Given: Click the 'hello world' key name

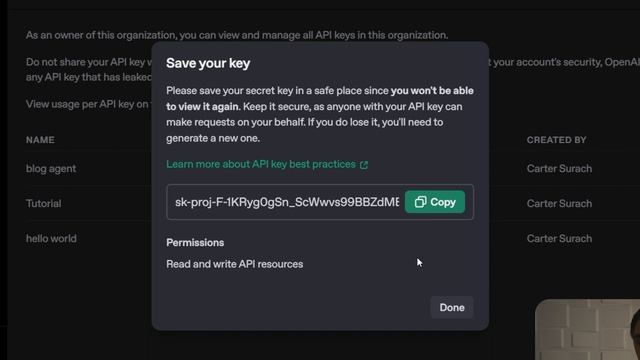Looking at the screenshot, I should pos(51,238).
